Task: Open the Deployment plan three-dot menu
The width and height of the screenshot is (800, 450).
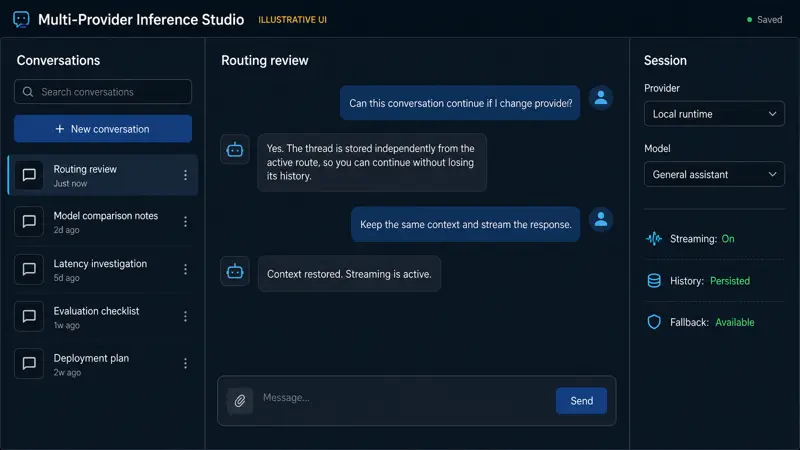Action: [x=185, y=363]
